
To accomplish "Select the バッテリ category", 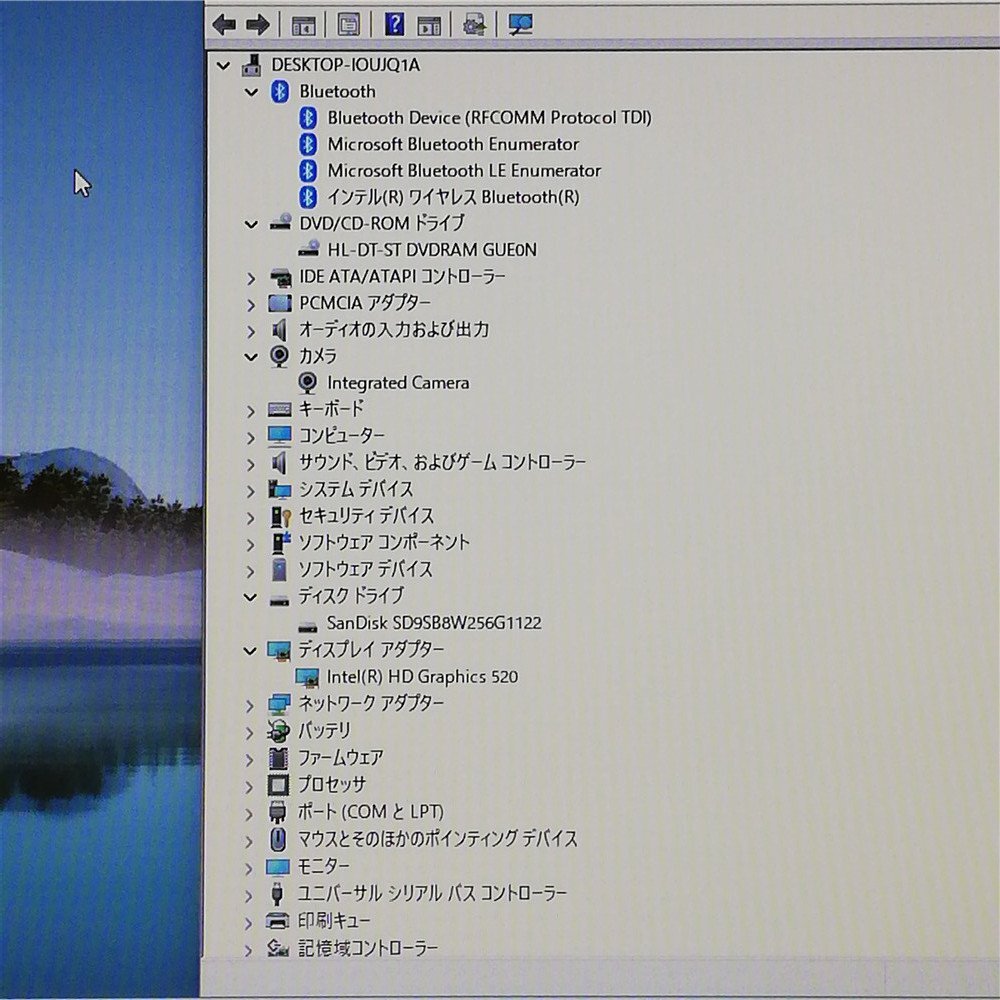I will pyautogui.click(x=324, y=730).
